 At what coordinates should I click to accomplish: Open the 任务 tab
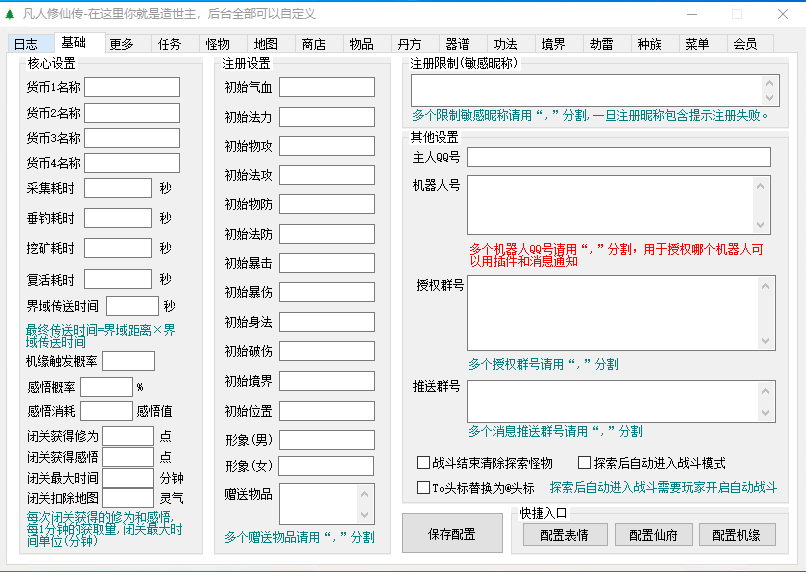click(175, 44)
